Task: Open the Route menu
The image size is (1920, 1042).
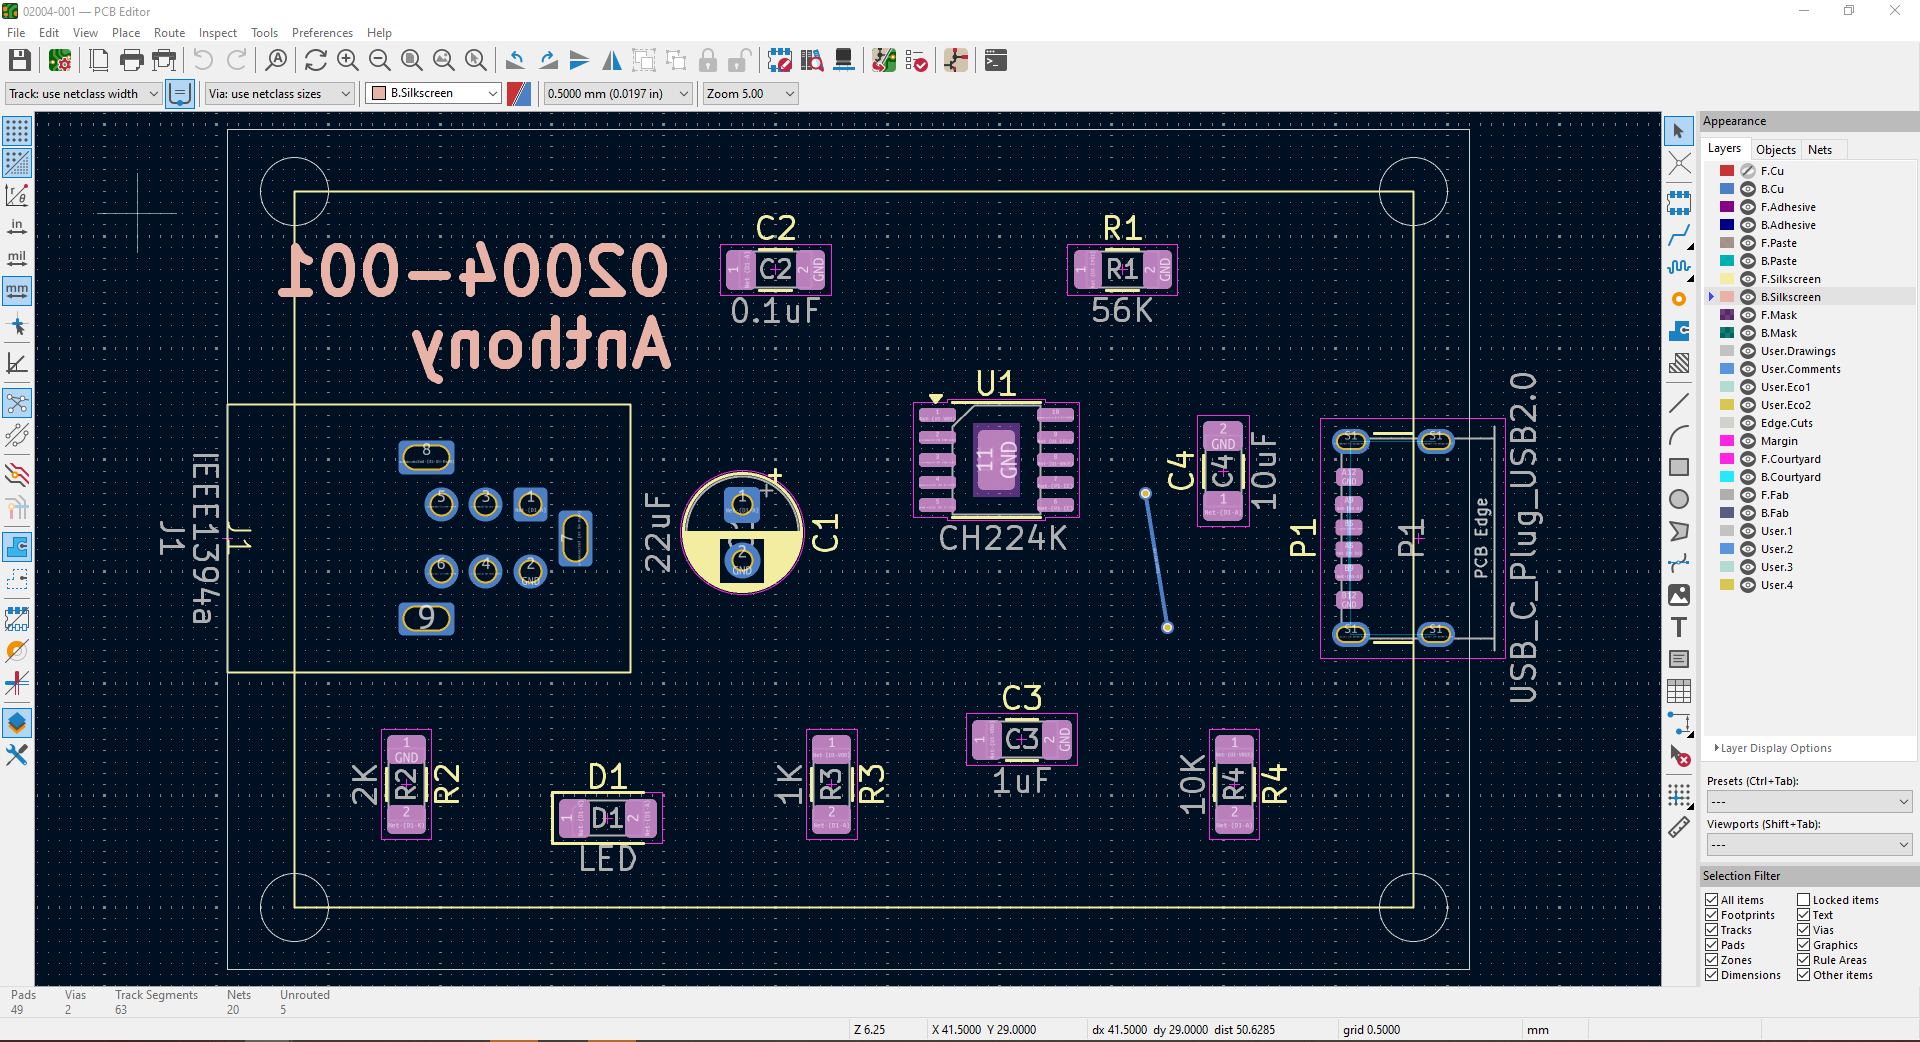Action: [x=169, y=33]
